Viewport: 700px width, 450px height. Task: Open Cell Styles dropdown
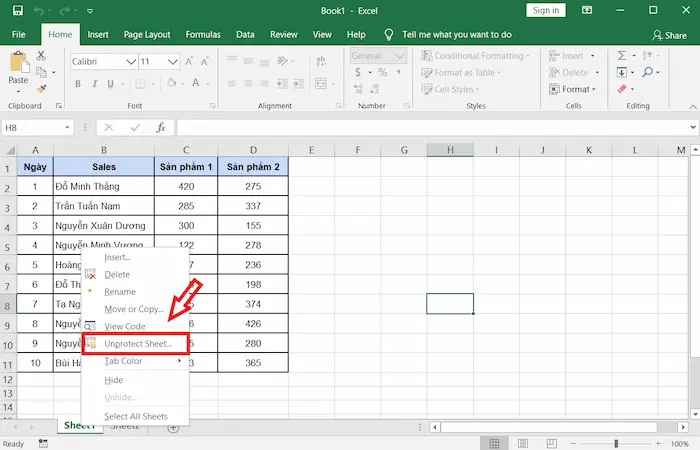click(450, 89)
